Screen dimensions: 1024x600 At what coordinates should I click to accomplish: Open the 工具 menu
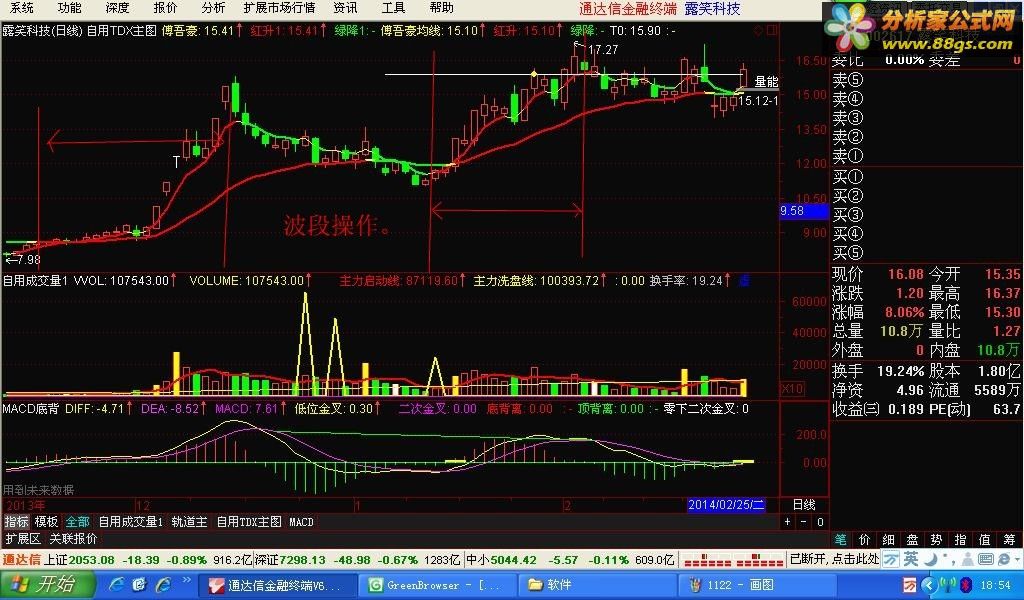point(393,8)
